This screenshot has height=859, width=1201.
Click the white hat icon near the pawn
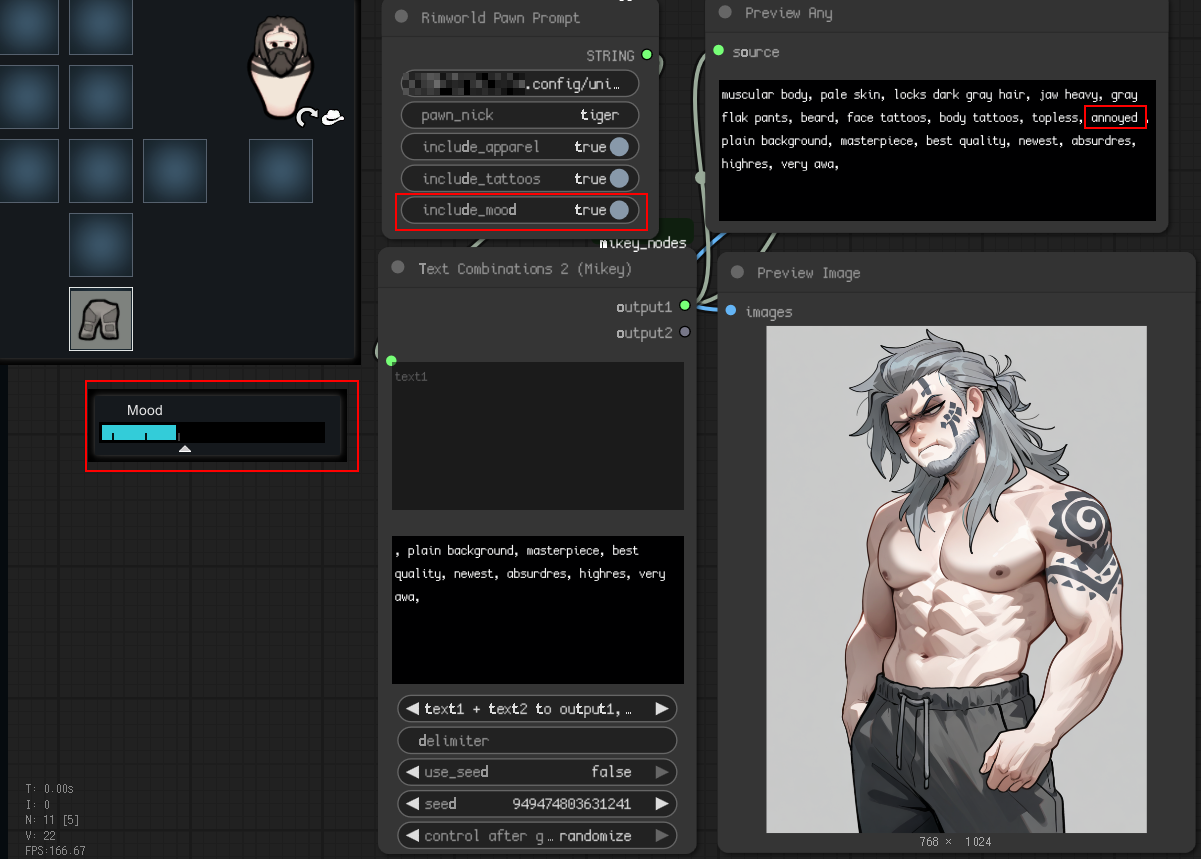[x=333, y=117]
